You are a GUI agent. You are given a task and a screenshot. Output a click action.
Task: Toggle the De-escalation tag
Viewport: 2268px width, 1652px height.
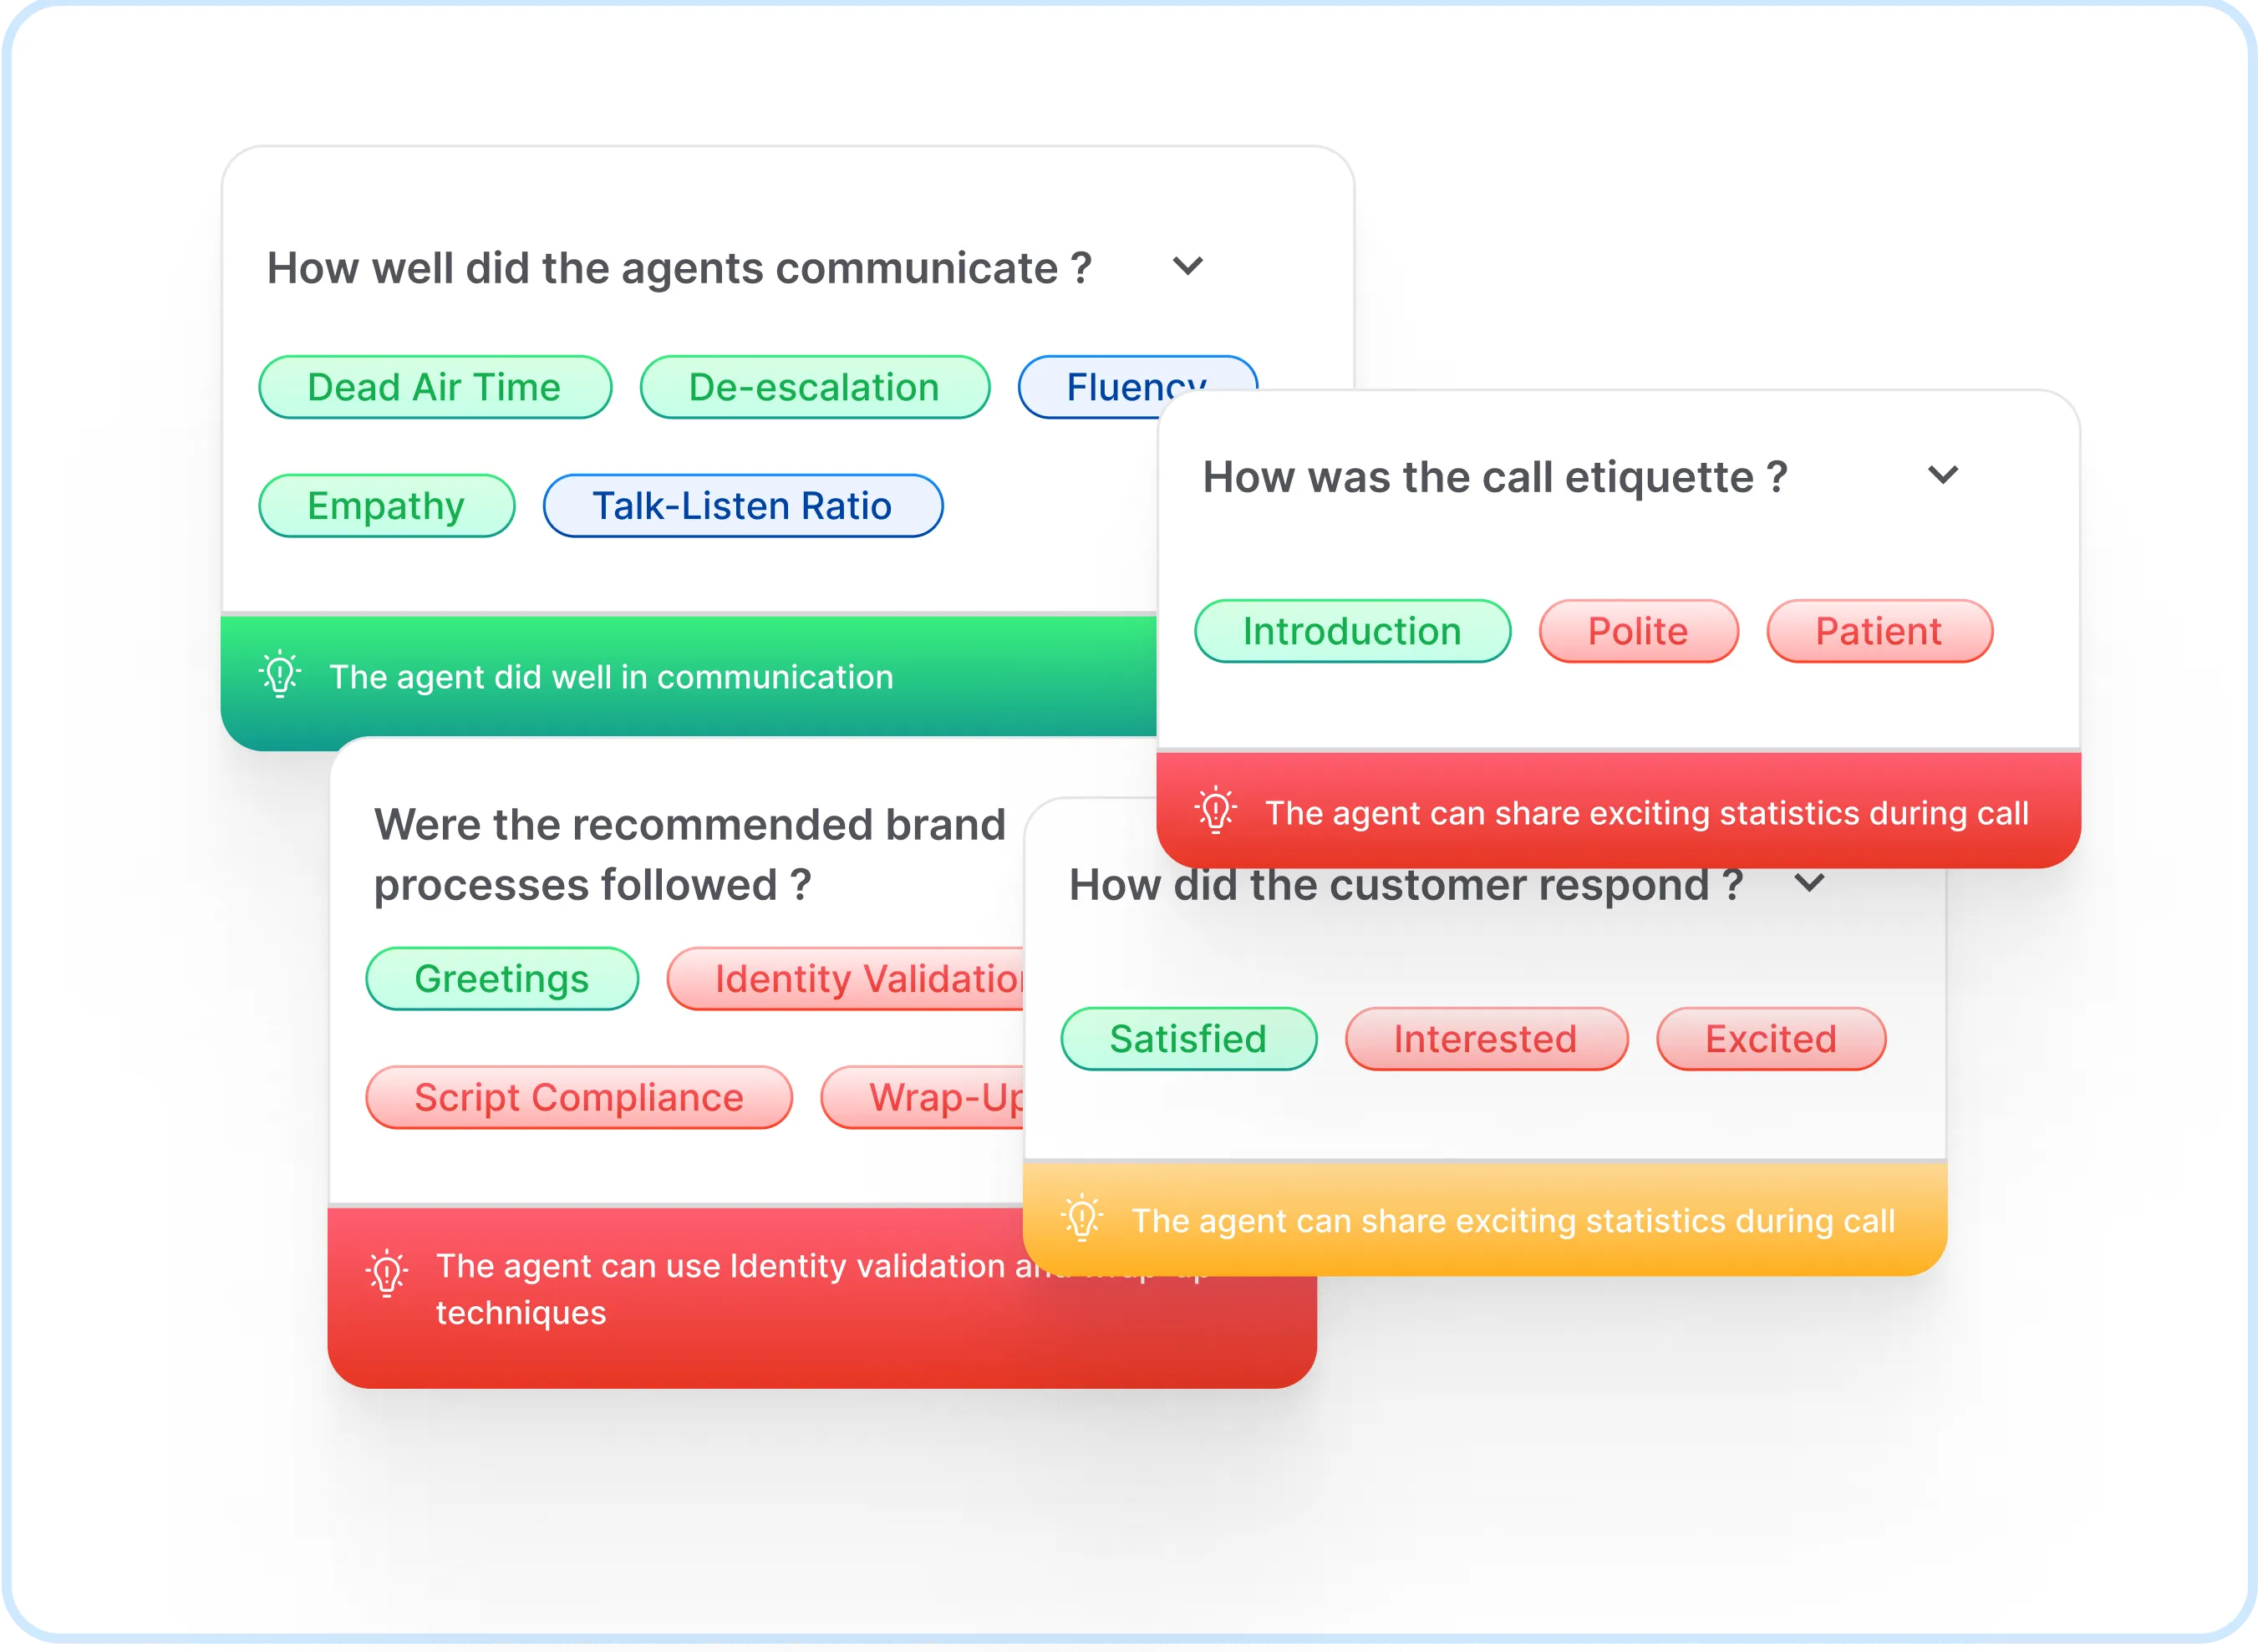click(x=814, y=387)
